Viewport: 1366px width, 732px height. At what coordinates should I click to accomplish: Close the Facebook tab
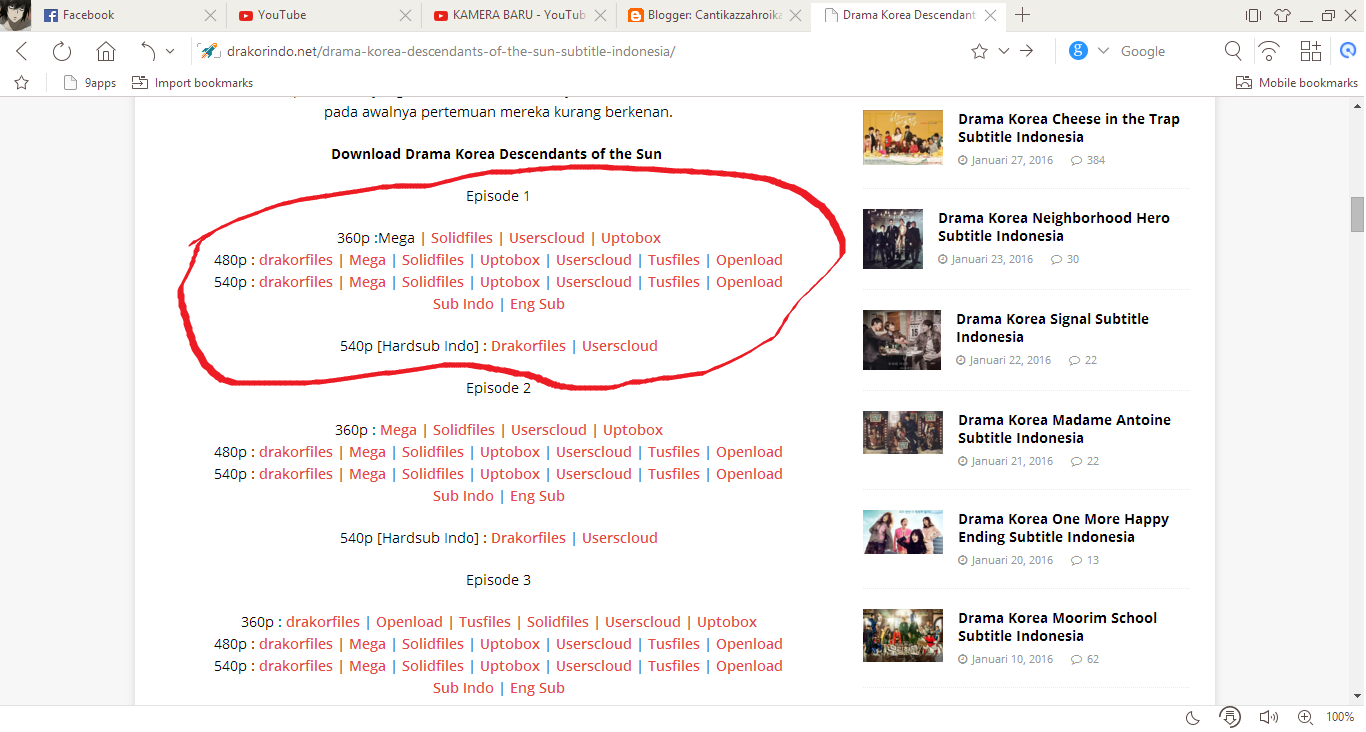(210, 15)
